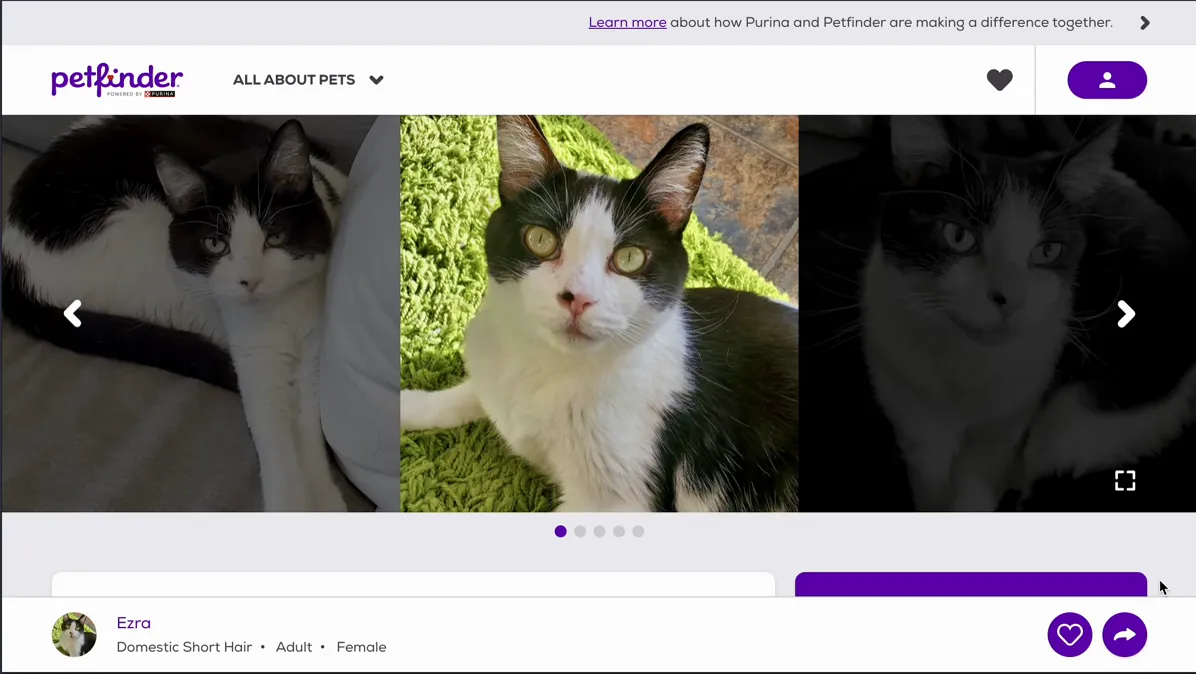
Task: Advance the top banner with right chevron
Action: 1145,23
